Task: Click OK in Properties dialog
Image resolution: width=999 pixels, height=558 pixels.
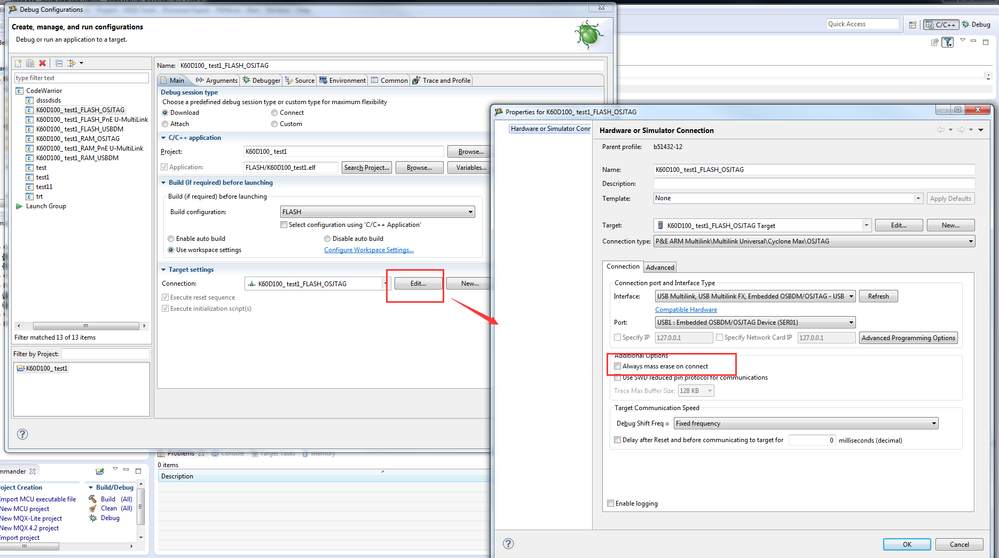Action: pyautogui.click(x=907, y=544)
